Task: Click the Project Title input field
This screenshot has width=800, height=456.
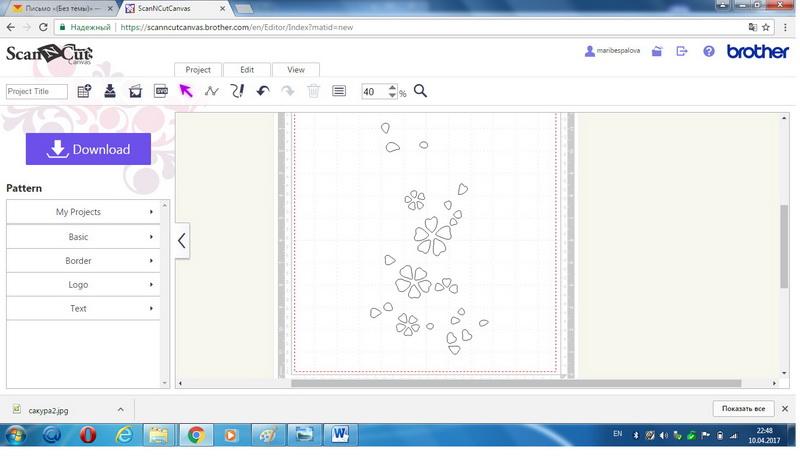Action: click(x=37, y=91)
